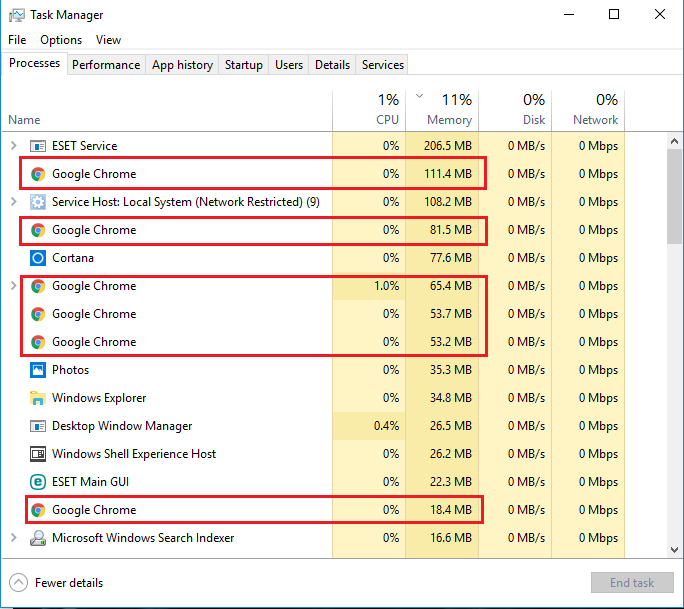Click the 16.6 MB memory value
The width and height of the screenshot is (684, 609).
(x=451, y=538)
